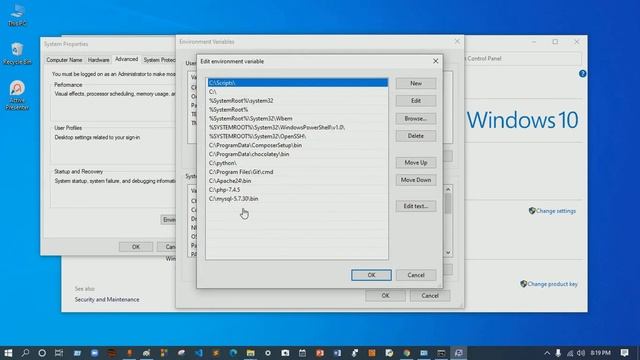The width and height of the screenshot is (640, 360).
Task: Open Cortana circle icon
Action: click(x=42, y=353)
